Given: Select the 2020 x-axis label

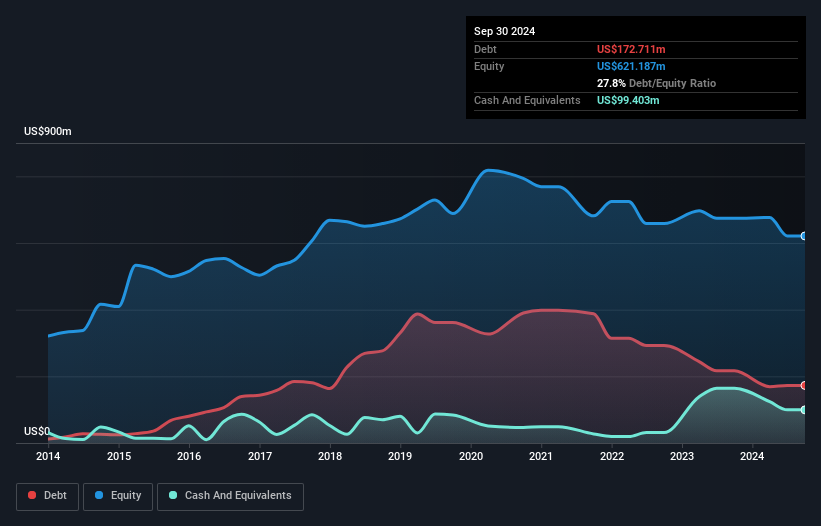Looking at the screenshot, I should (471, 456).
